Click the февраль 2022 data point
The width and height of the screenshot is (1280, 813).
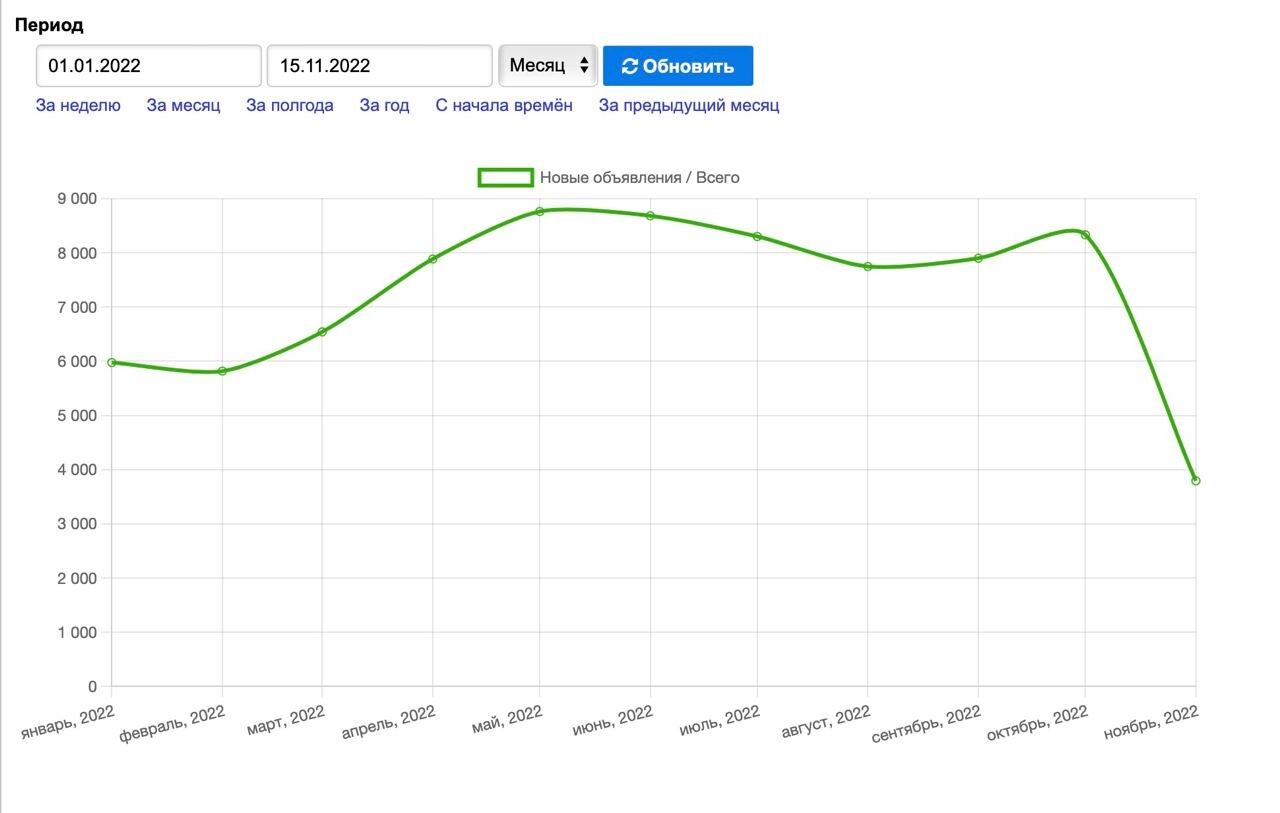point(222,371)
